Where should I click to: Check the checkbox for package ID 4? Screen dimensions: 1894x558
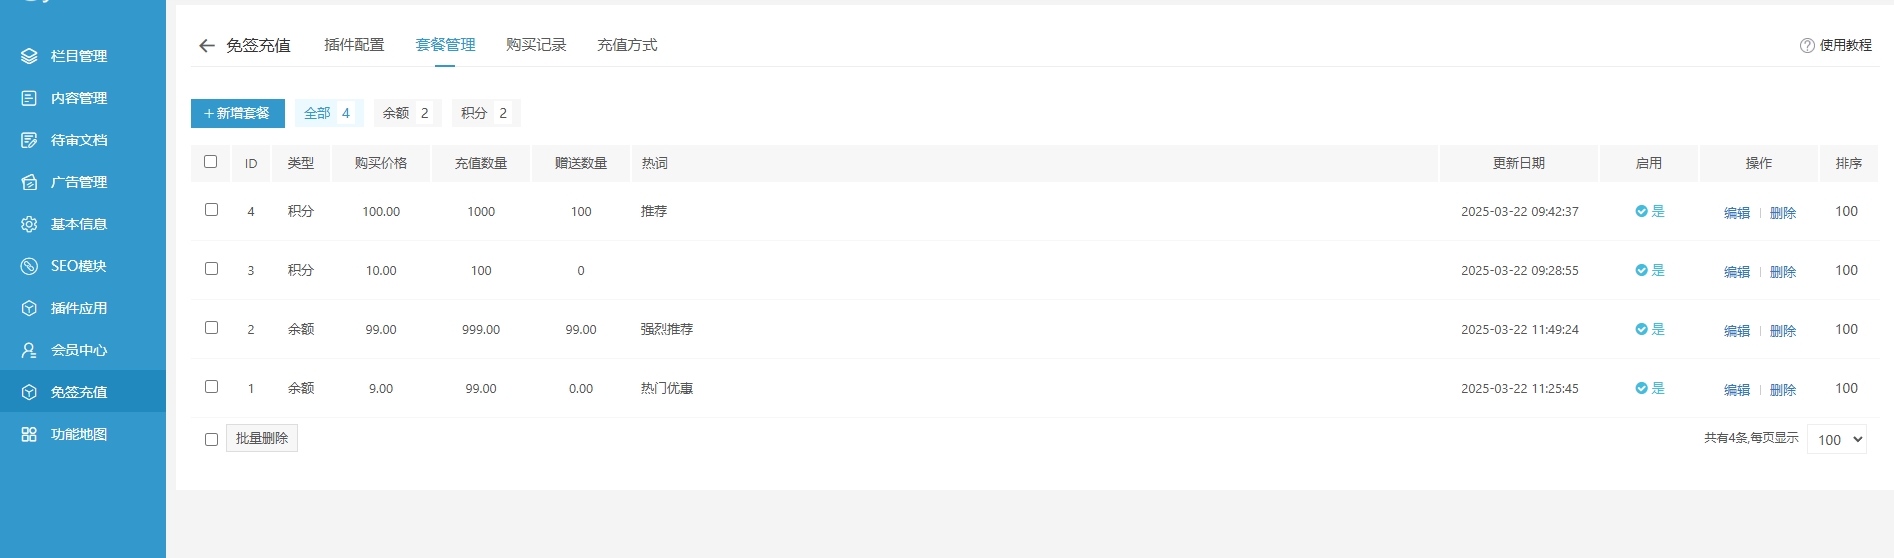click(x=211, y=210)
